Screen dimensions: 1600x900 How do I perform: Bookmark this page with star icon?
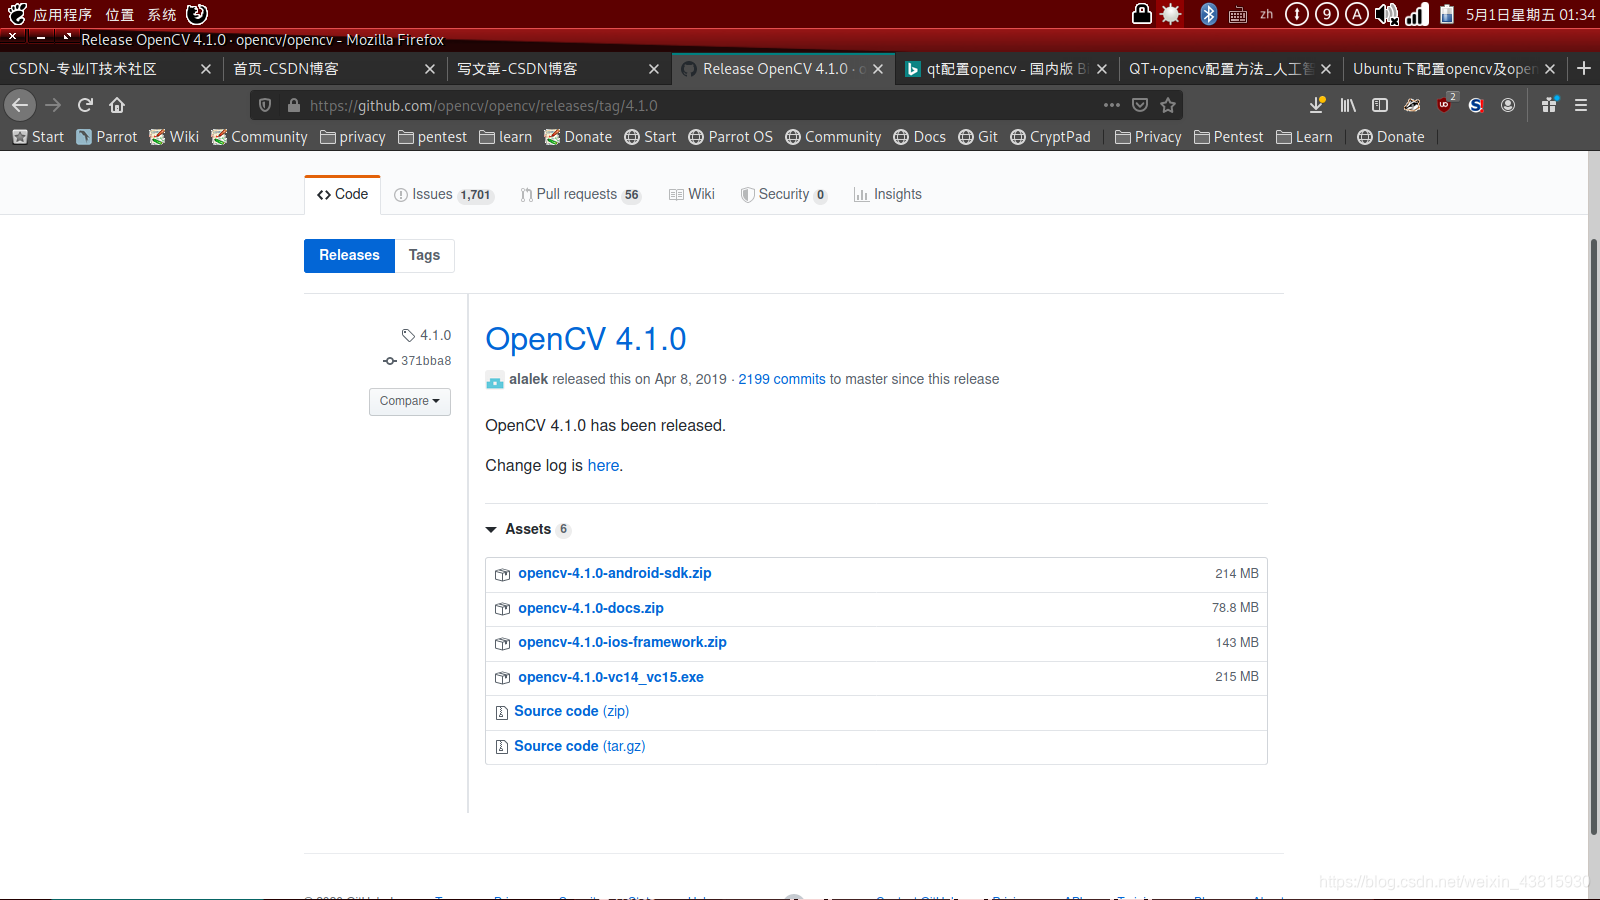coord(1168,105)
